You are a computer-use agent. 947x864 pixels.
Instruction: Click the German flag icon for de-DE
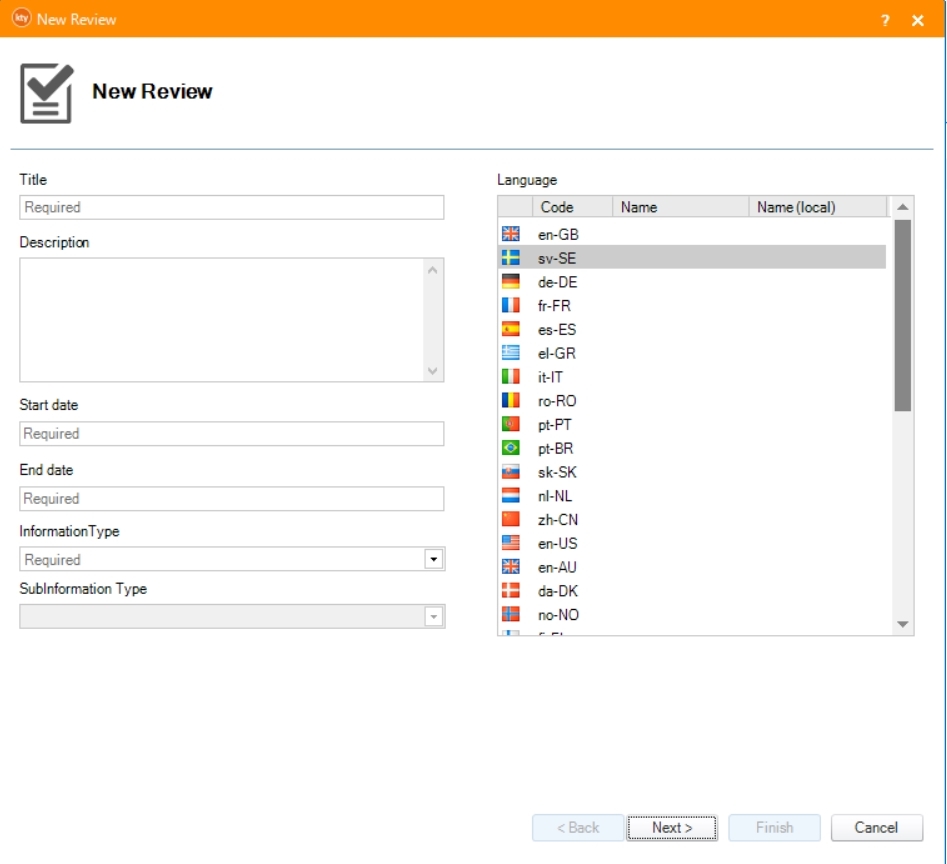coord(510,282)
